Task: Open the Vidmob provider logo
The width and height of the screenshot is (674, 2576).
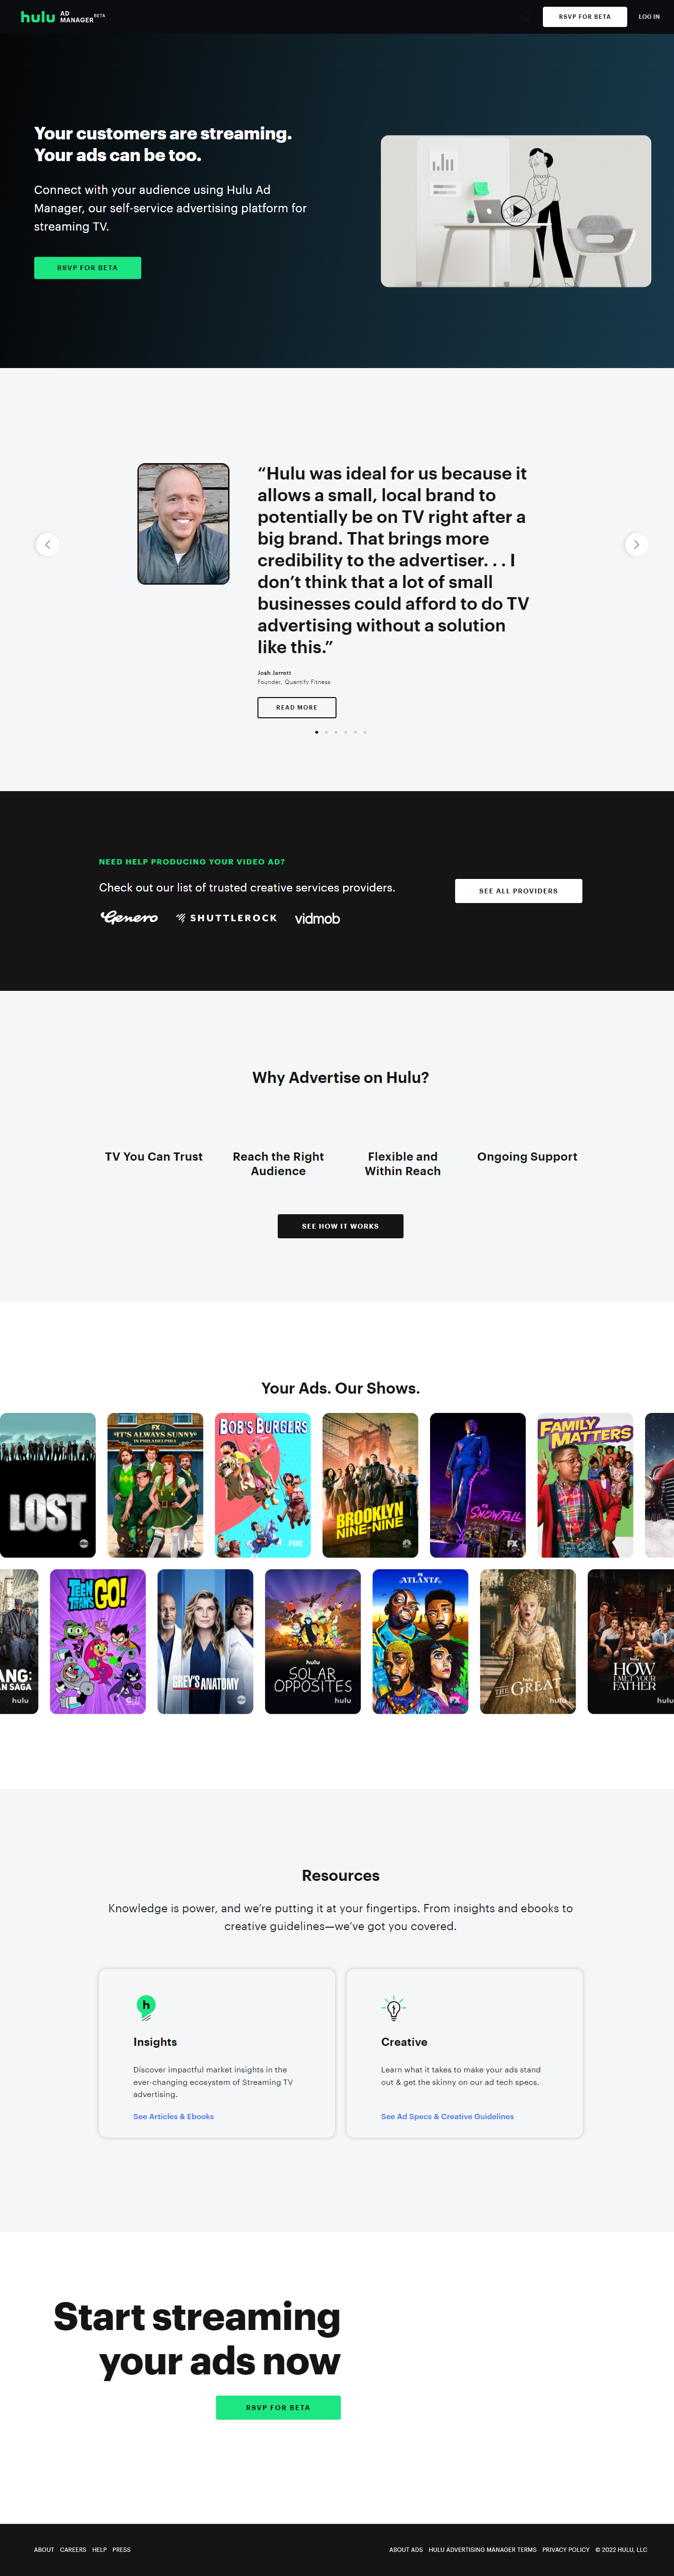Action: click(317, 918)
